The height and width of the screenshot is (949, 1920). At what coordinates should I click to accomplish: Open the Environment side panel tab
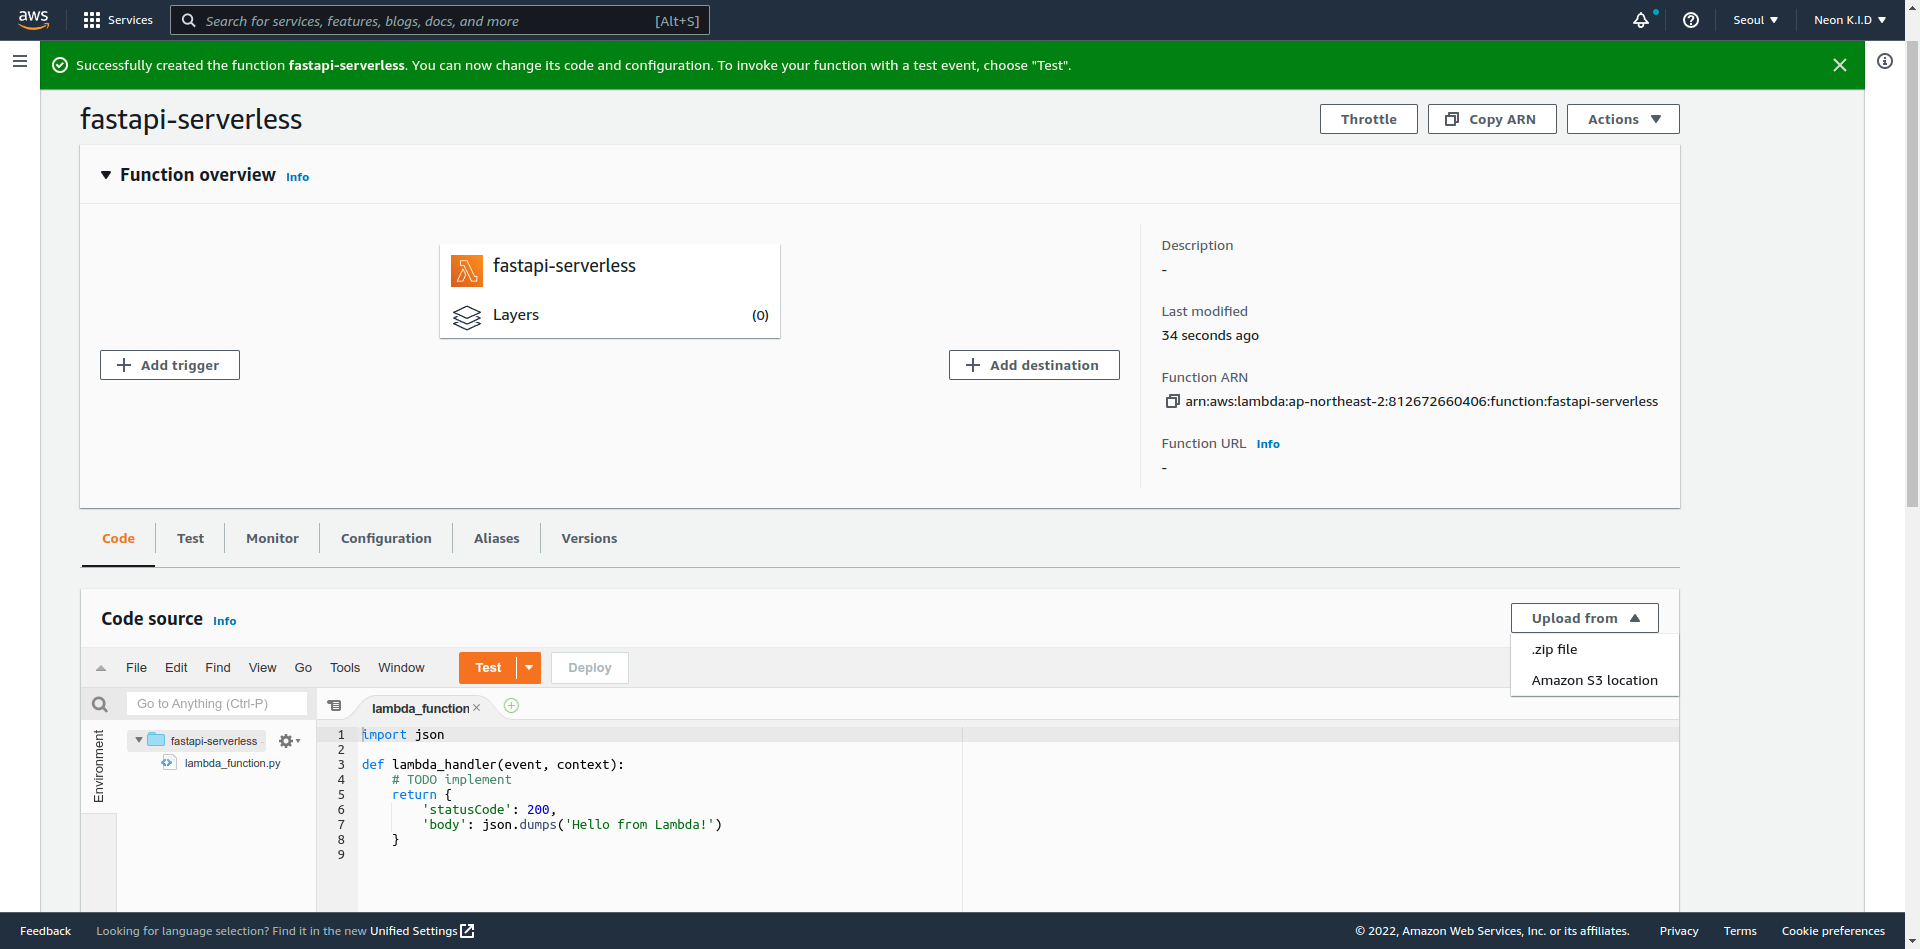pyautogui.click(x=98, y=766)
